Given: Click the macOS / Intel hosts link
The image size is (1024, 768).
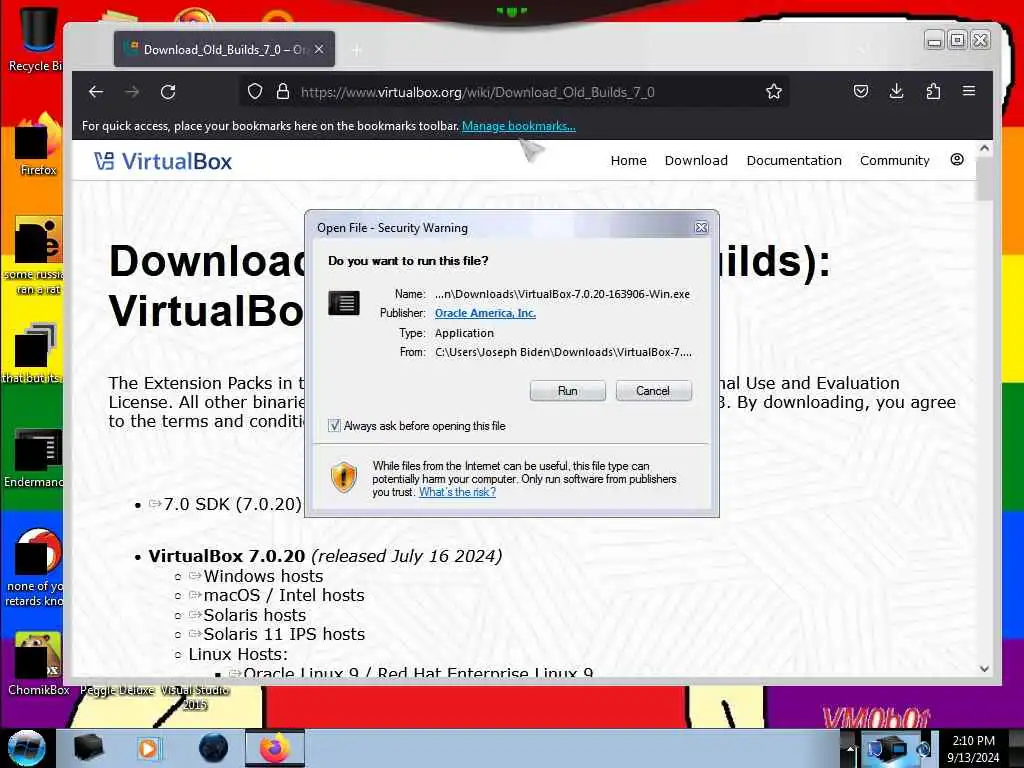Looking at the screenshot, I should click(284, 595).
